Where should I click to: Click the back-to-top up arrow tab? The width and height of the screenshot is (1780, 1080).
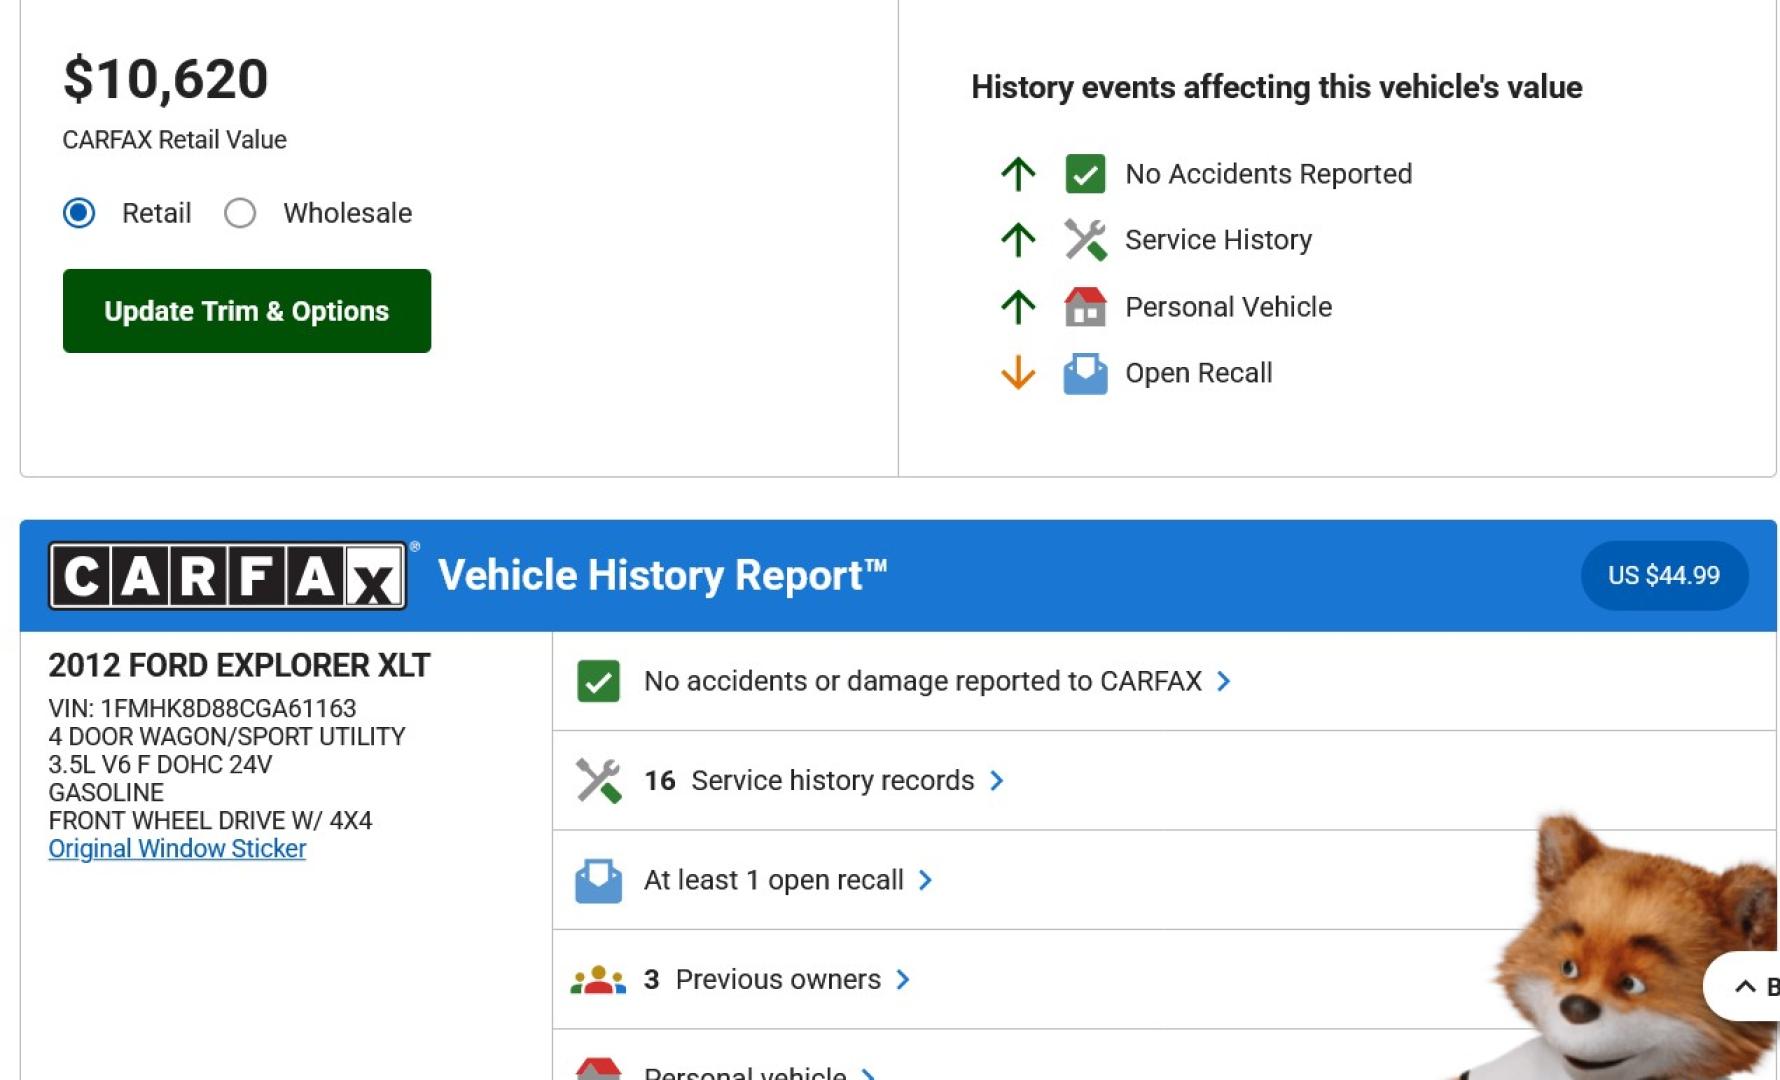click(1745, 987)
